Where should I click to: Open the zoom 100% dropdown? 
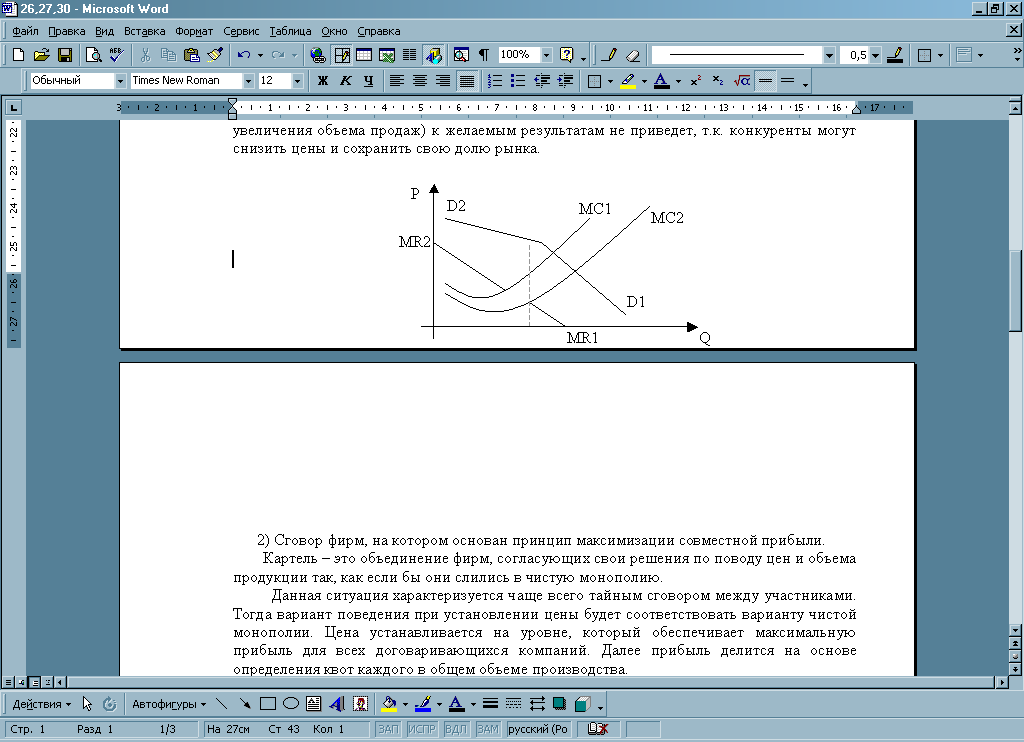pos(547,55)
